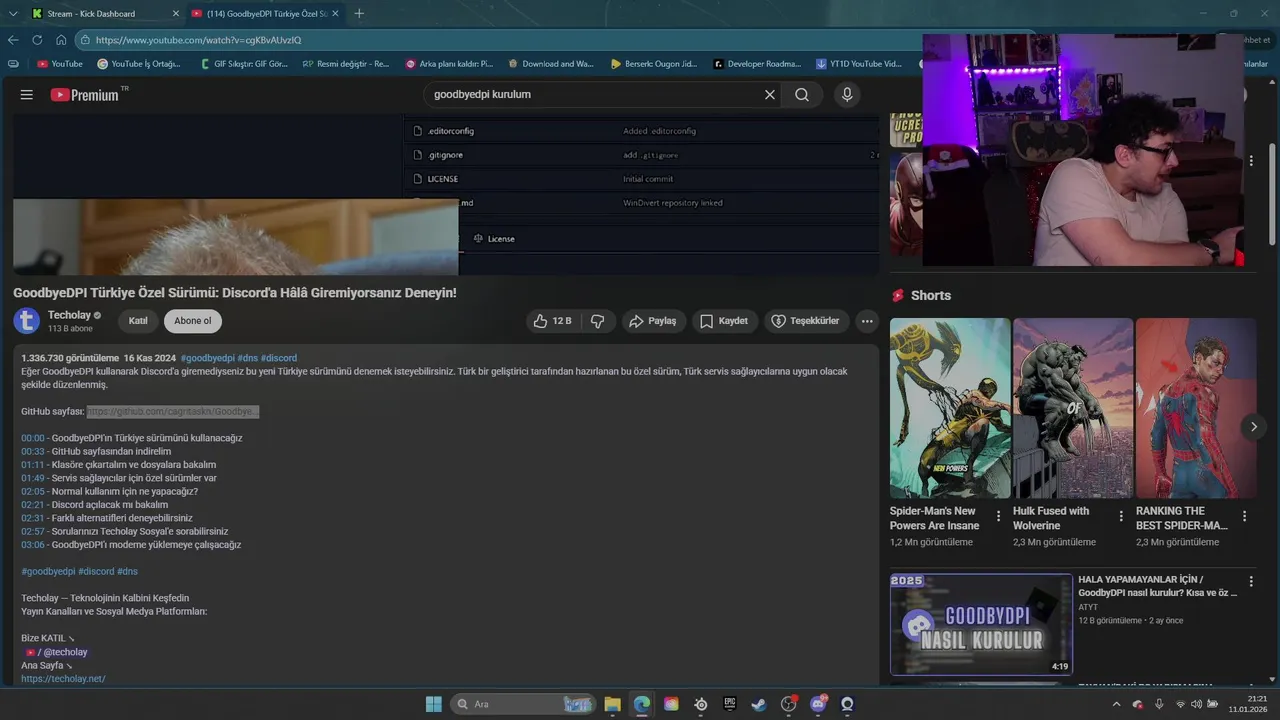The image size is (1280, 720).
Task: Open the Developer Roadmap bookmark
Action: [758, 64]
